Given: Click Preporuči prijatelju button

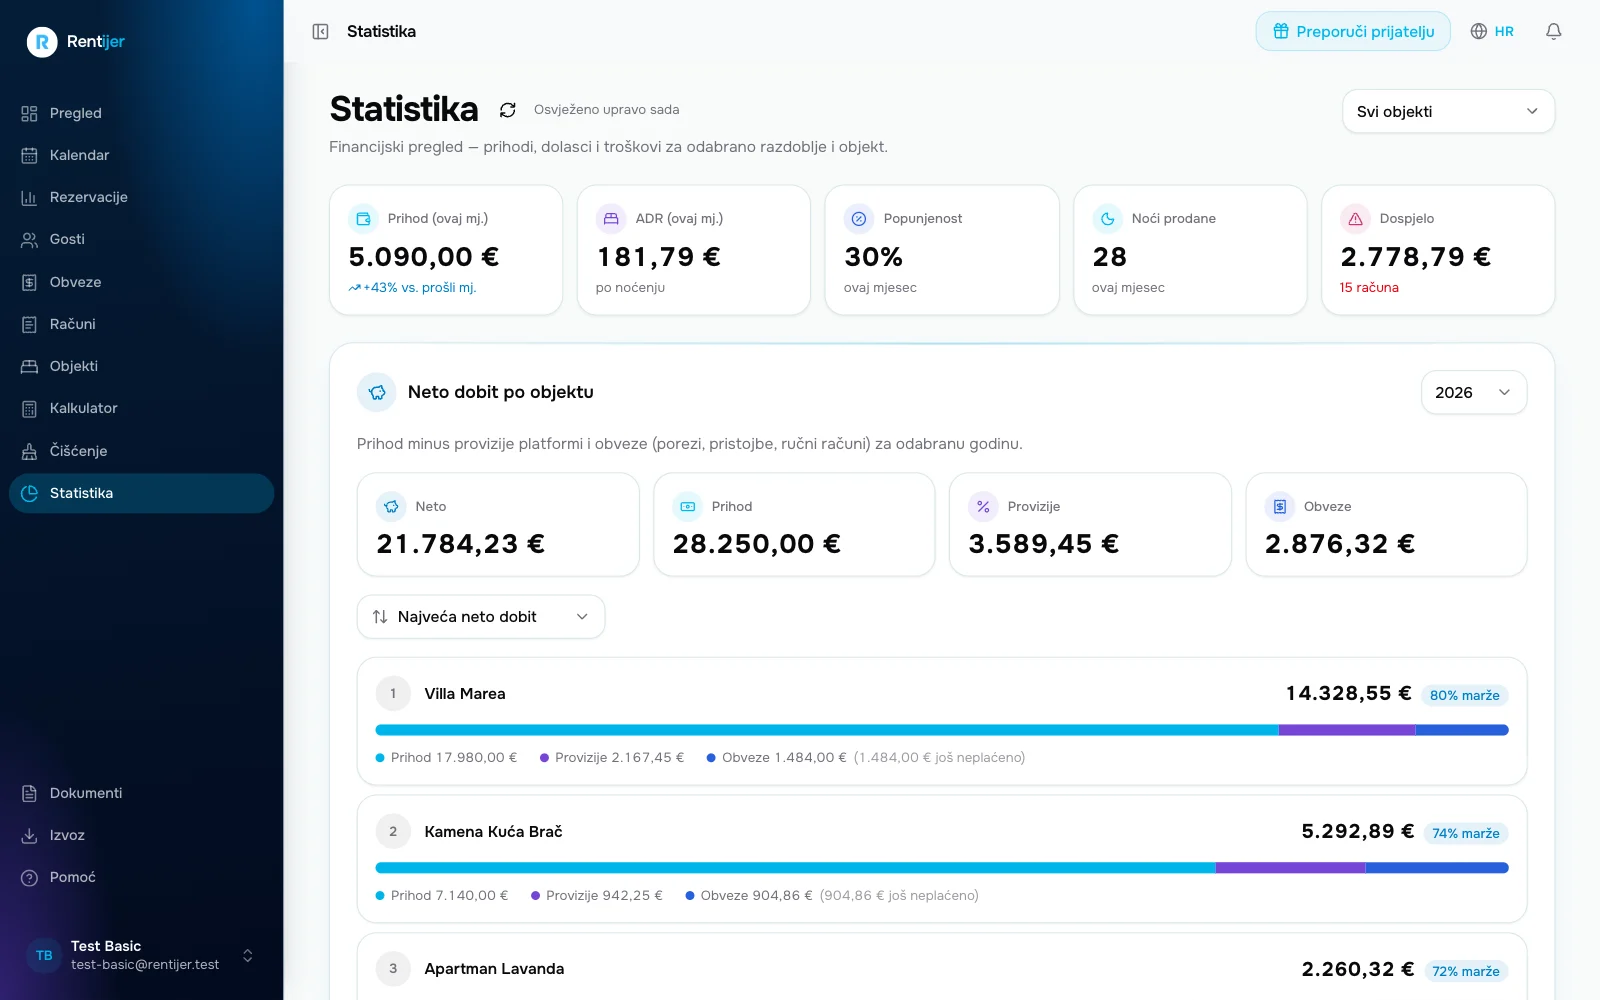Looking at the screenshot, I should pyautogui.click(x=1353, y=32).
